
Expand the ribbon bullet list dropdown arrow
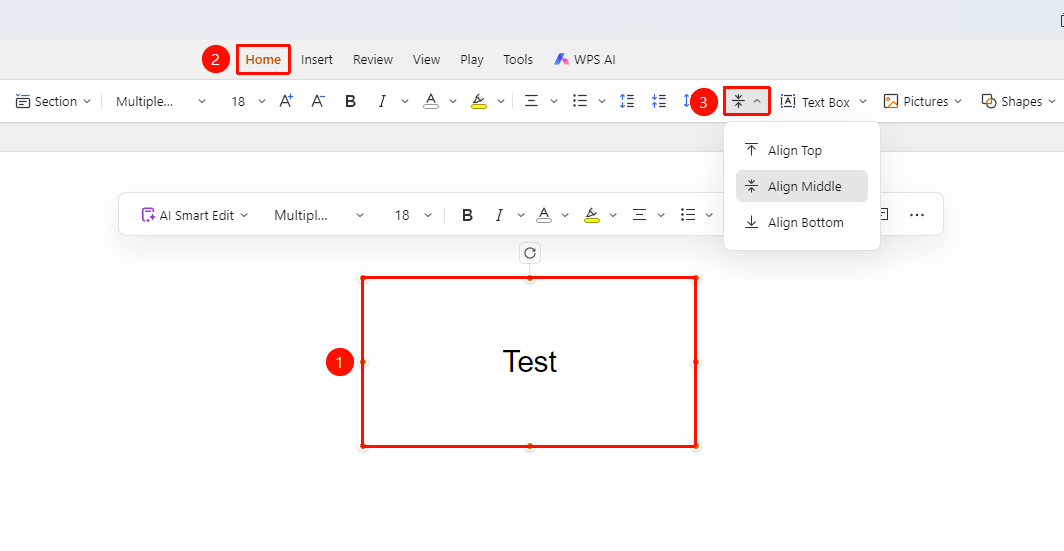pyautogui.click(x=602, y=101)
